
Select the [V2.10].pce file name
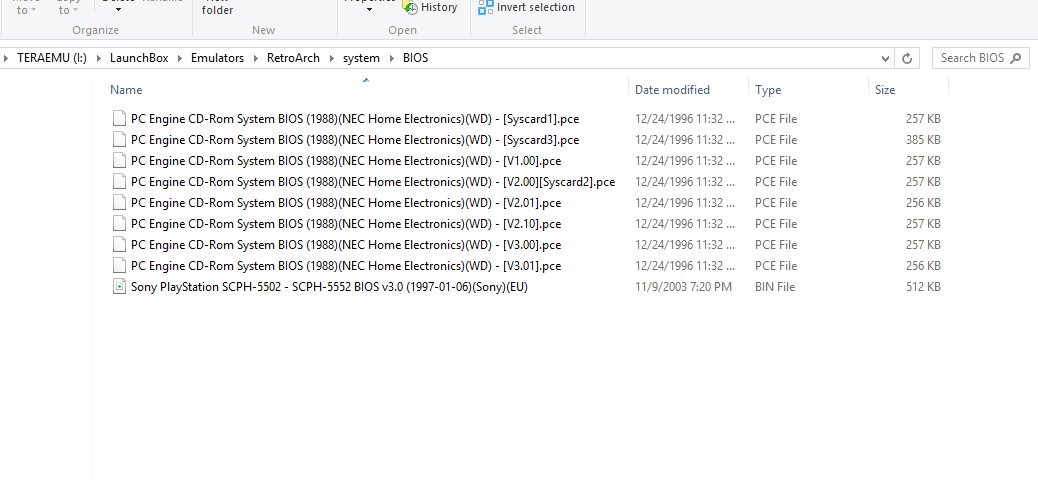pos(346,224)
